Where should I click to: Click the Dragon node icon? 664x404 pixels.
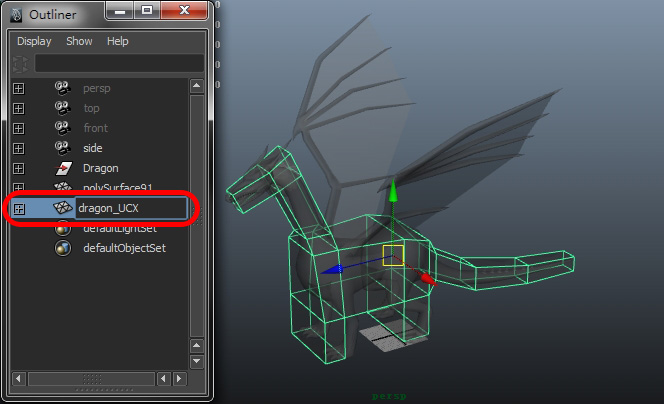click(63, 168)
